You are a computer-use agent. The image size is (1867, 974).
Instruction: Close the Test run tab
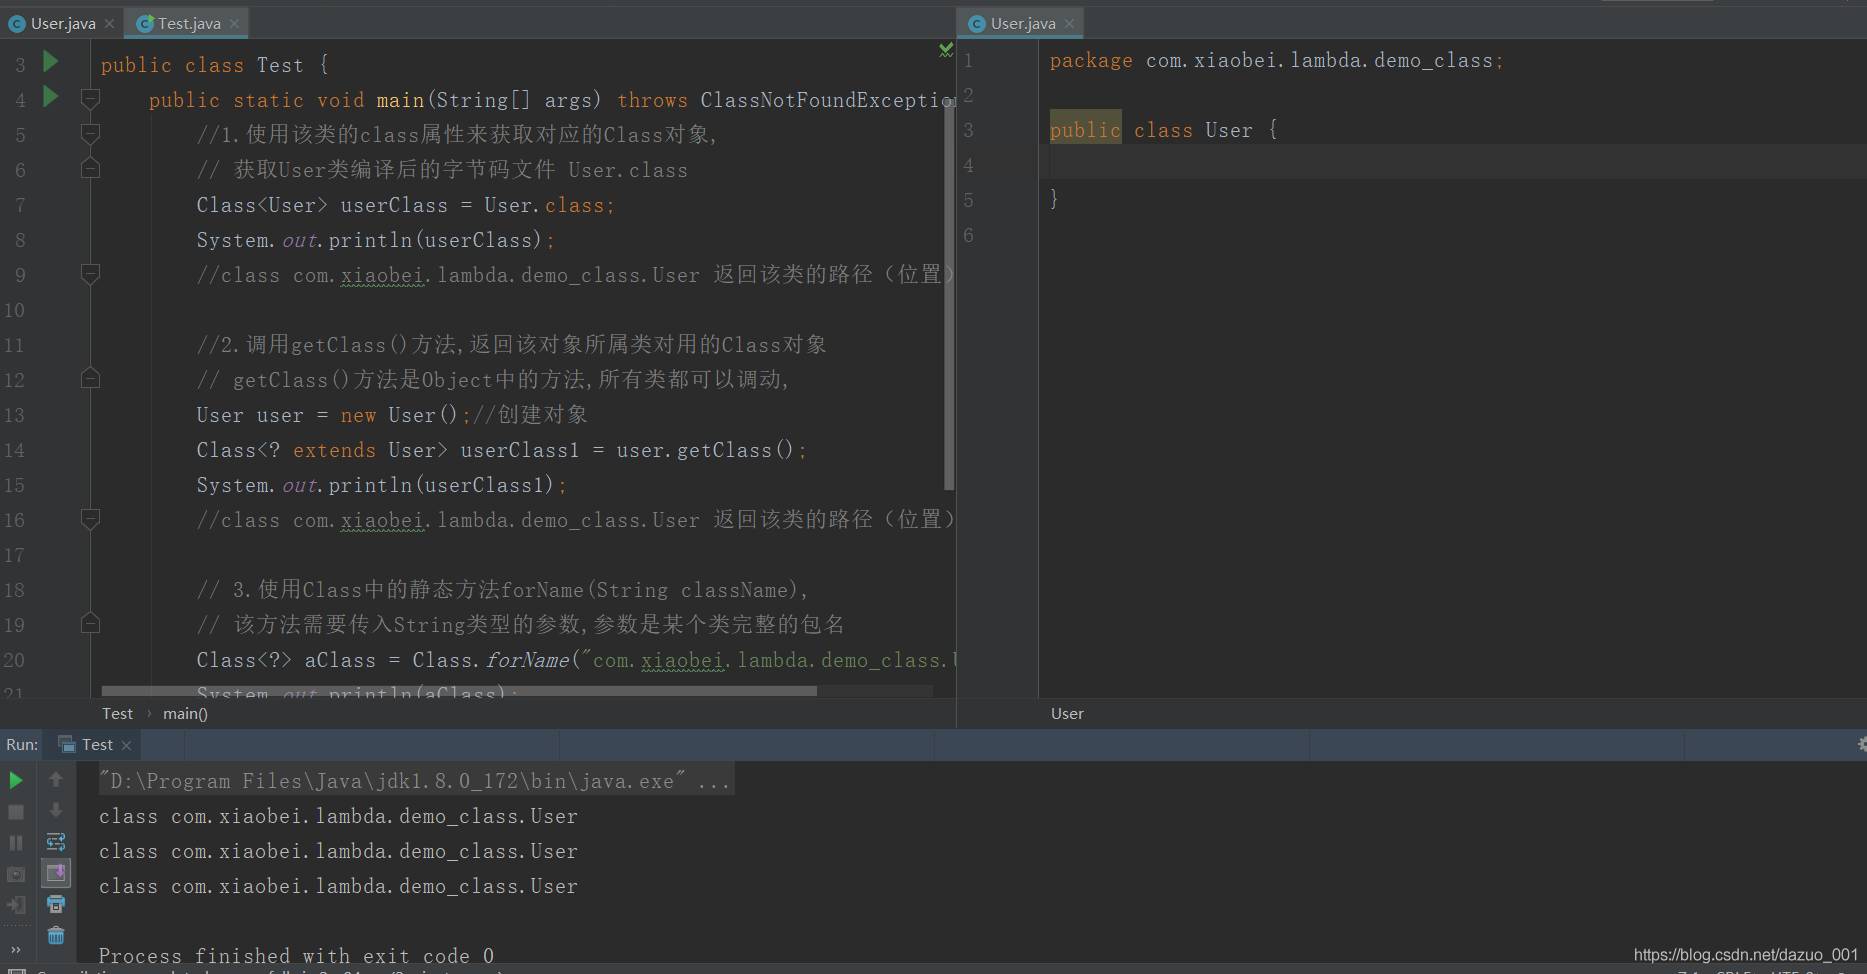click(126, 745)
